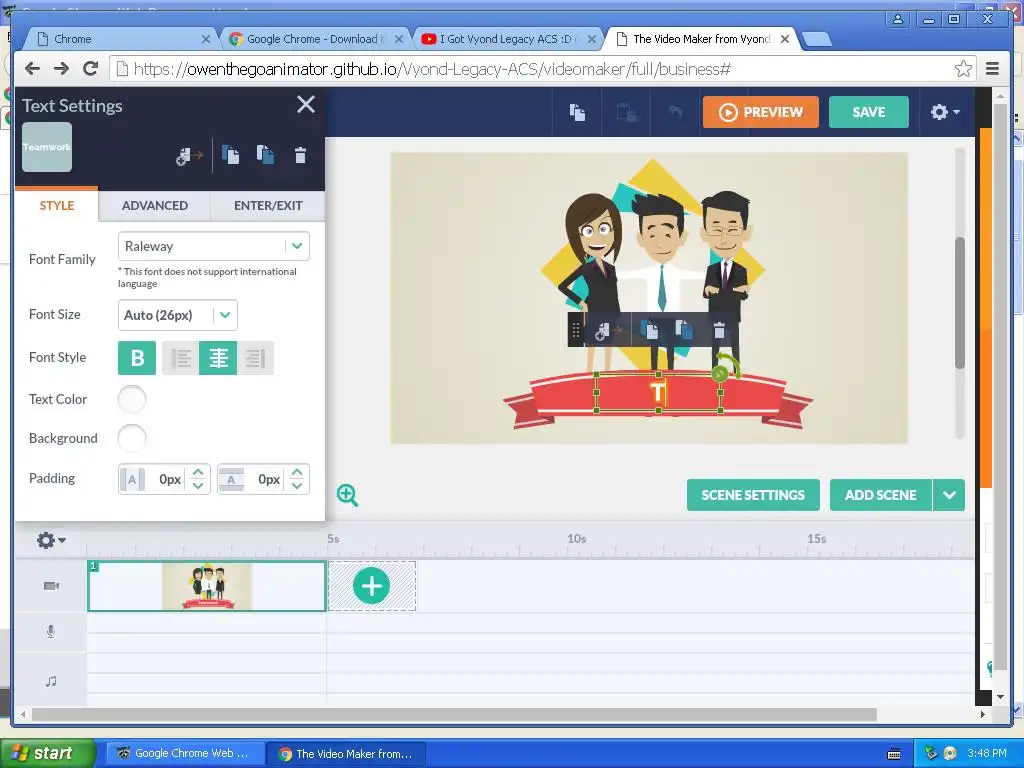Click paste icon on canvas floating toolbar
The width and height of the screenshot is (1024, 768).
[x=684, y=329]
